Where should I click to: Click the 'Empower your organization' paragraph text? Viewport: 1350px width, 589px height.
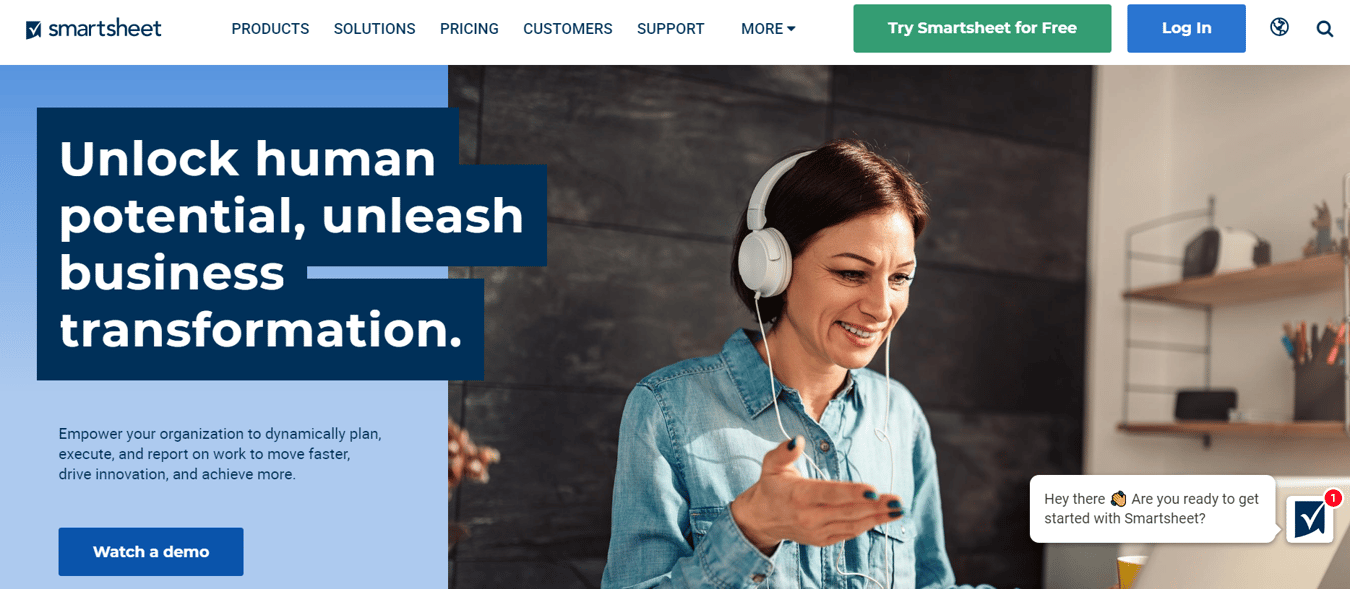[x=220, y=454]
